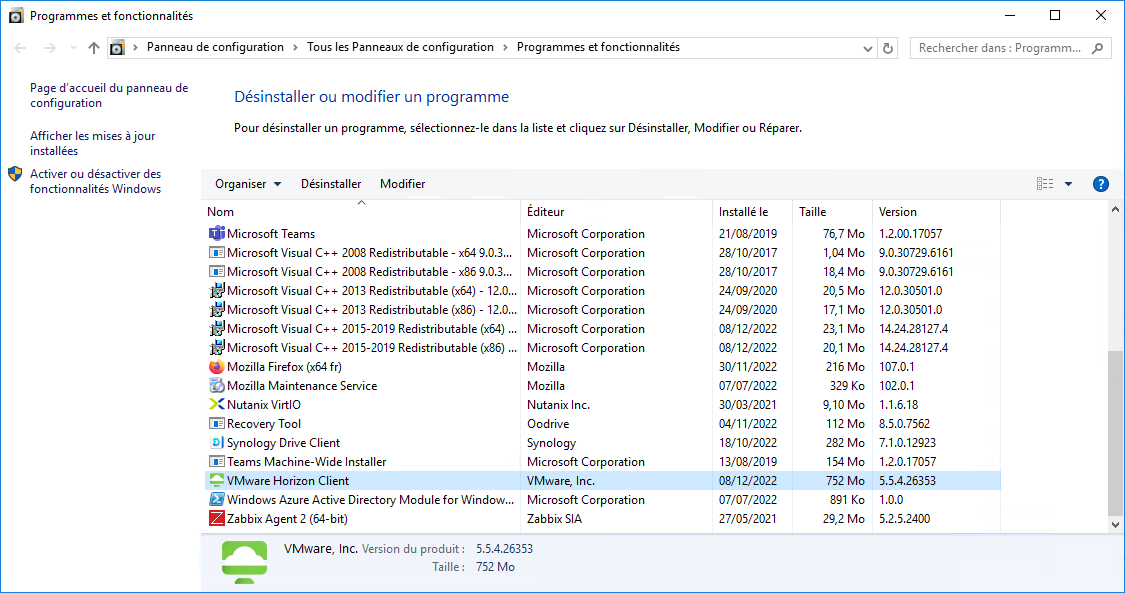This screenshot has height=593, width=1125.
Task: Refresh the address bar location
Action: click(888, 48)
